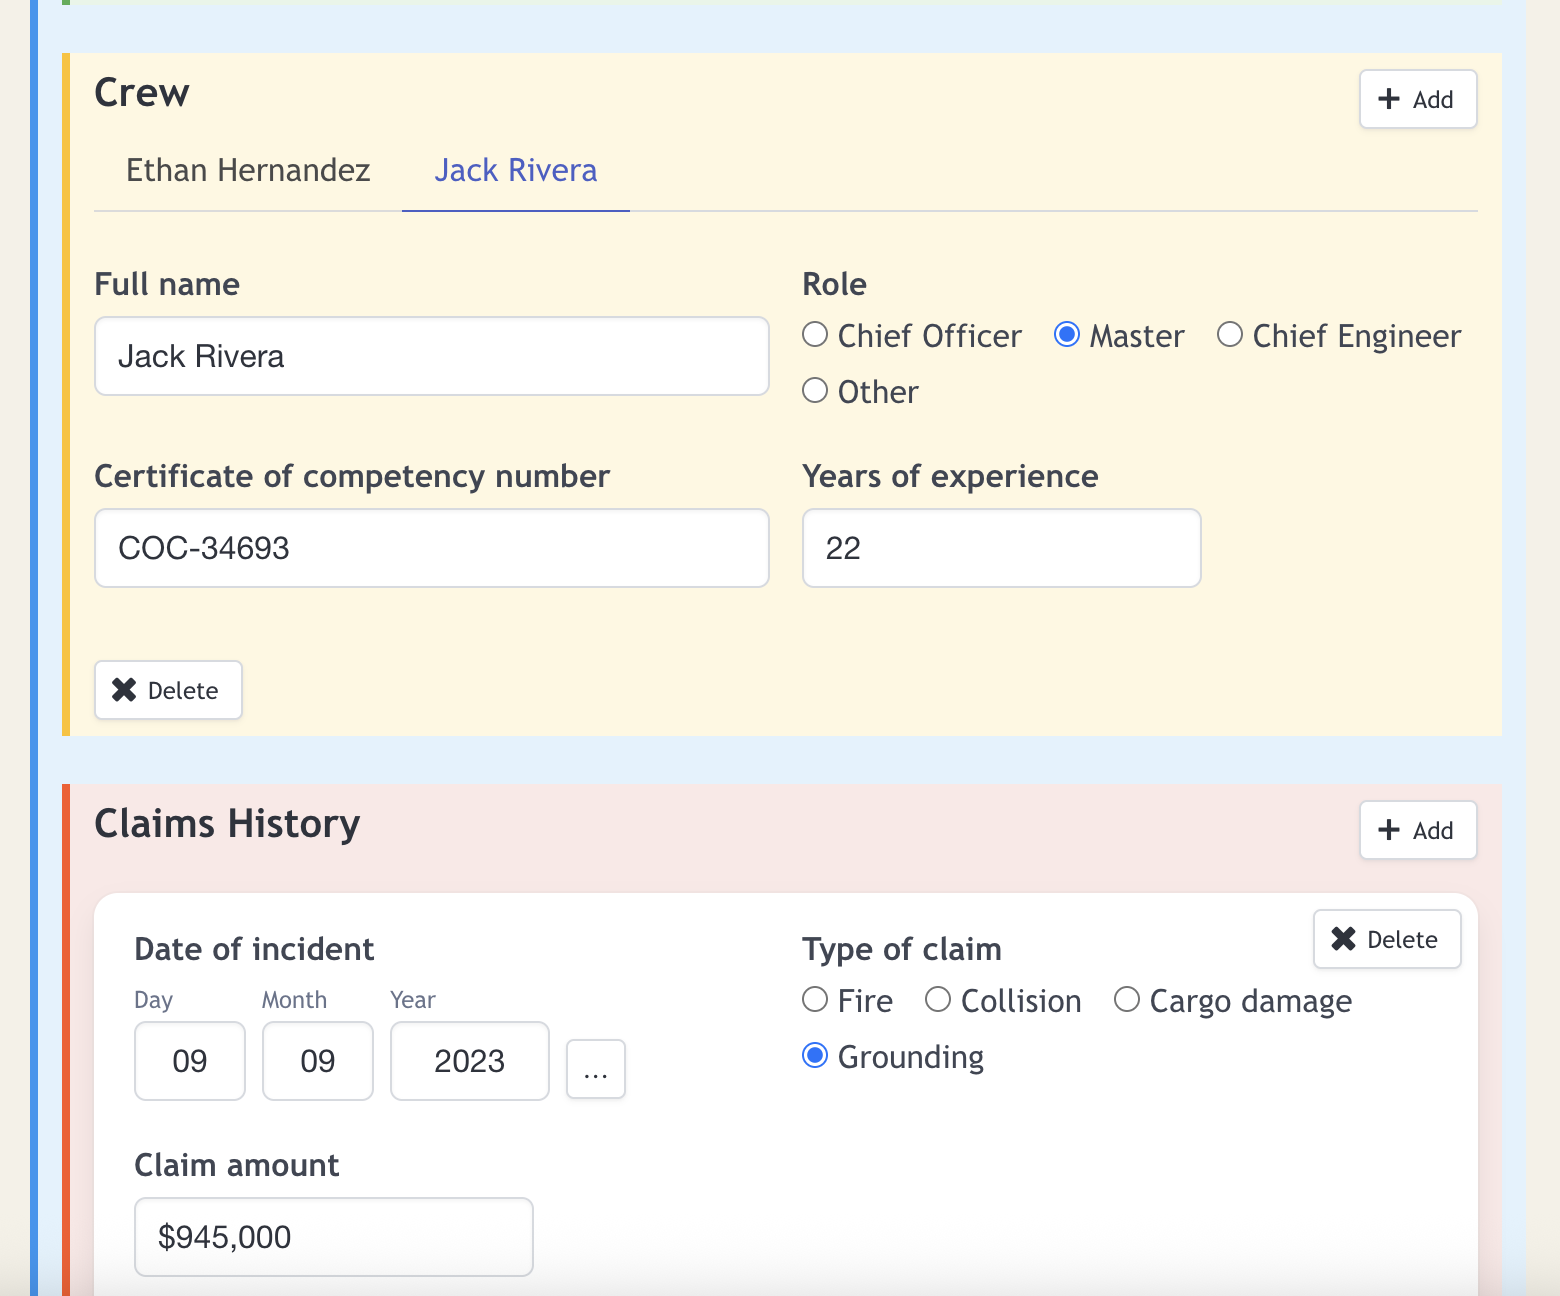1560x1296 pixels.
Task: Edit the incident Day field
Action: tap(190, 1061)
